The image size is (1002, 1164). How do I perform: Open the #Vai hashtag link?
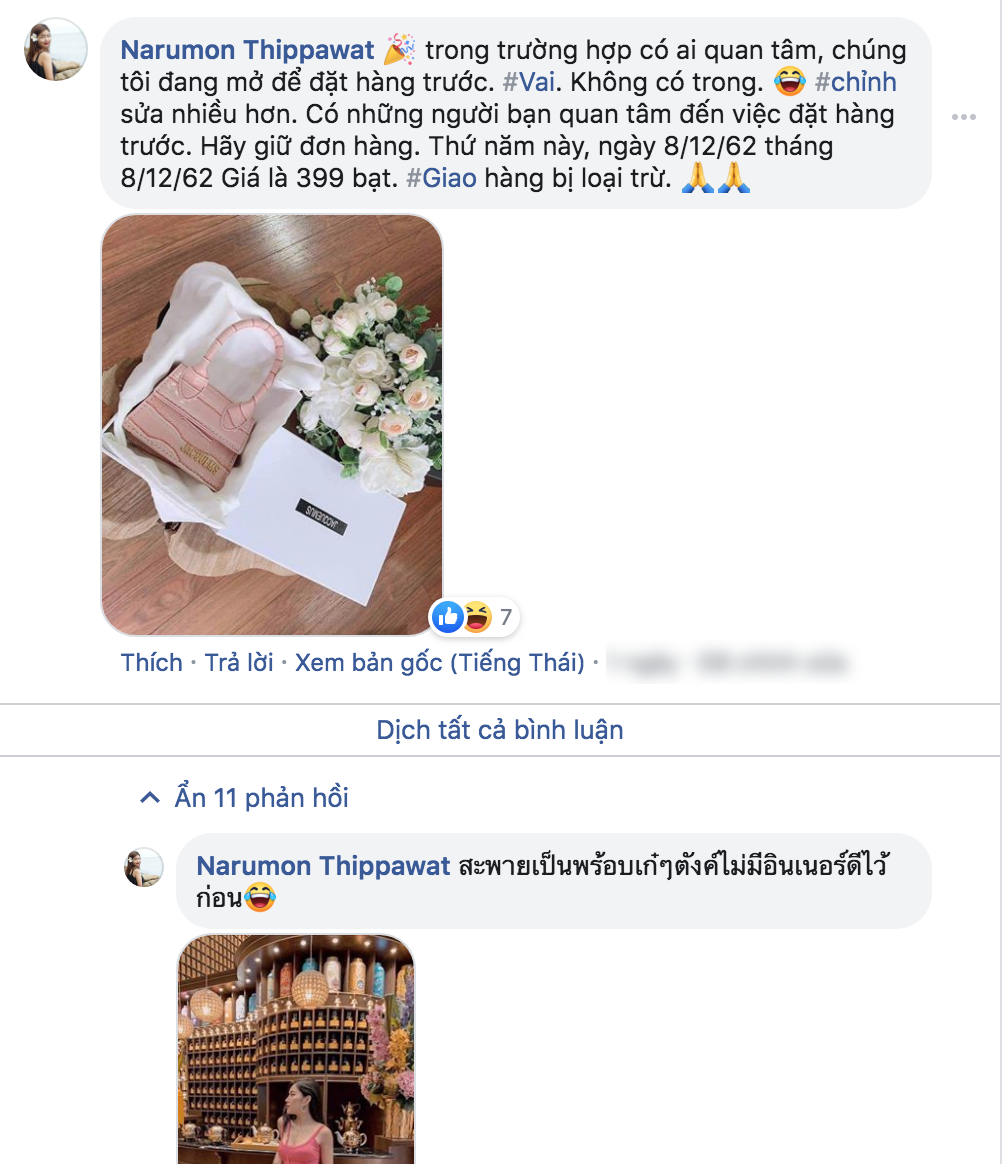(x=528, y=82)
